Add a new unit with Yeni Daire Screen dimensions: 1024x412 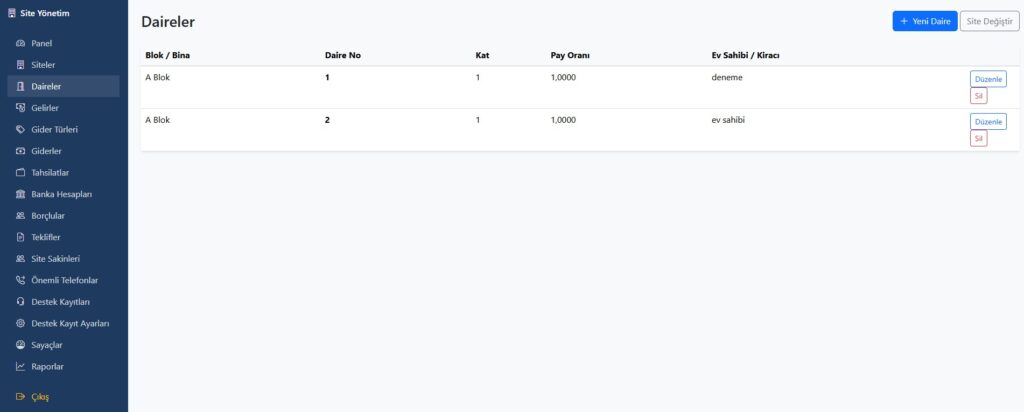click(924, 21)
